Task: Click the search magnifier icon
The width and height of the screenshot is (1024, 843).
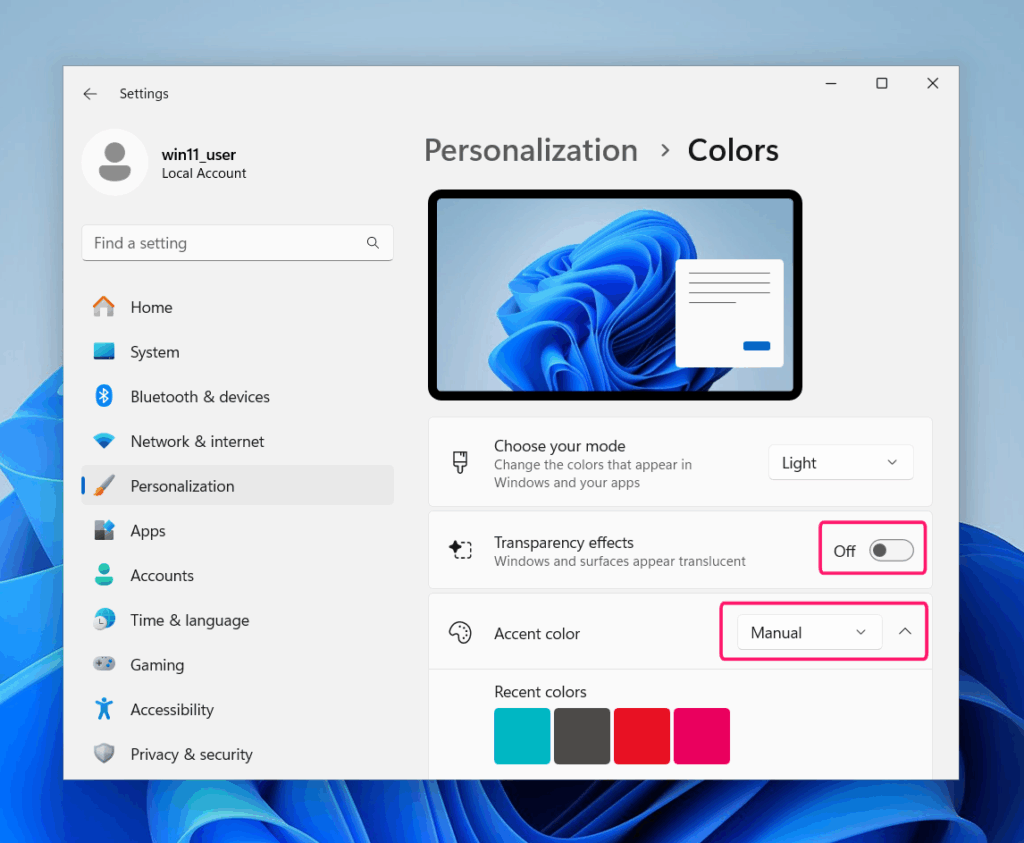Action: (x=373, y=243)
